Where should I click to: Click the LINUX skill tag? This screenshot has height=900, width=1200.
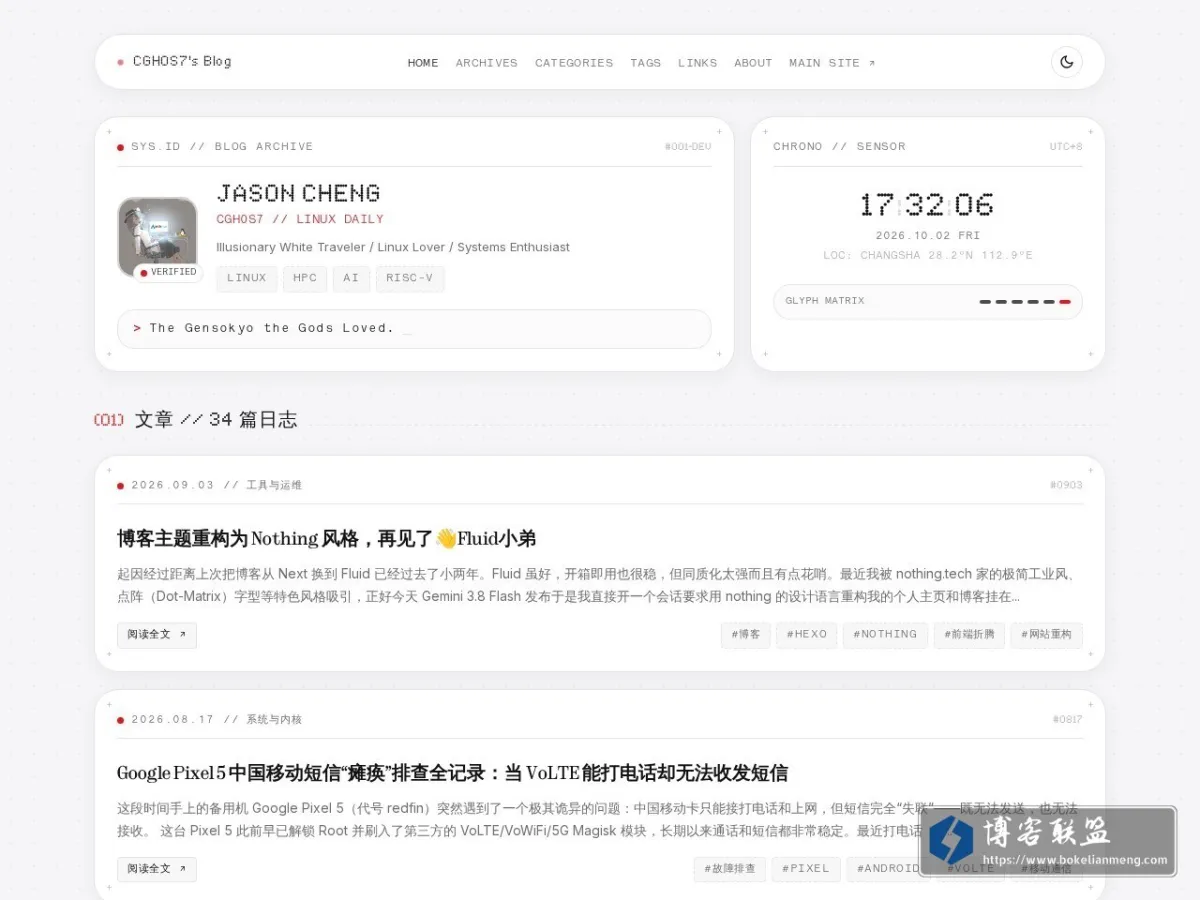(x=246, y=278)
